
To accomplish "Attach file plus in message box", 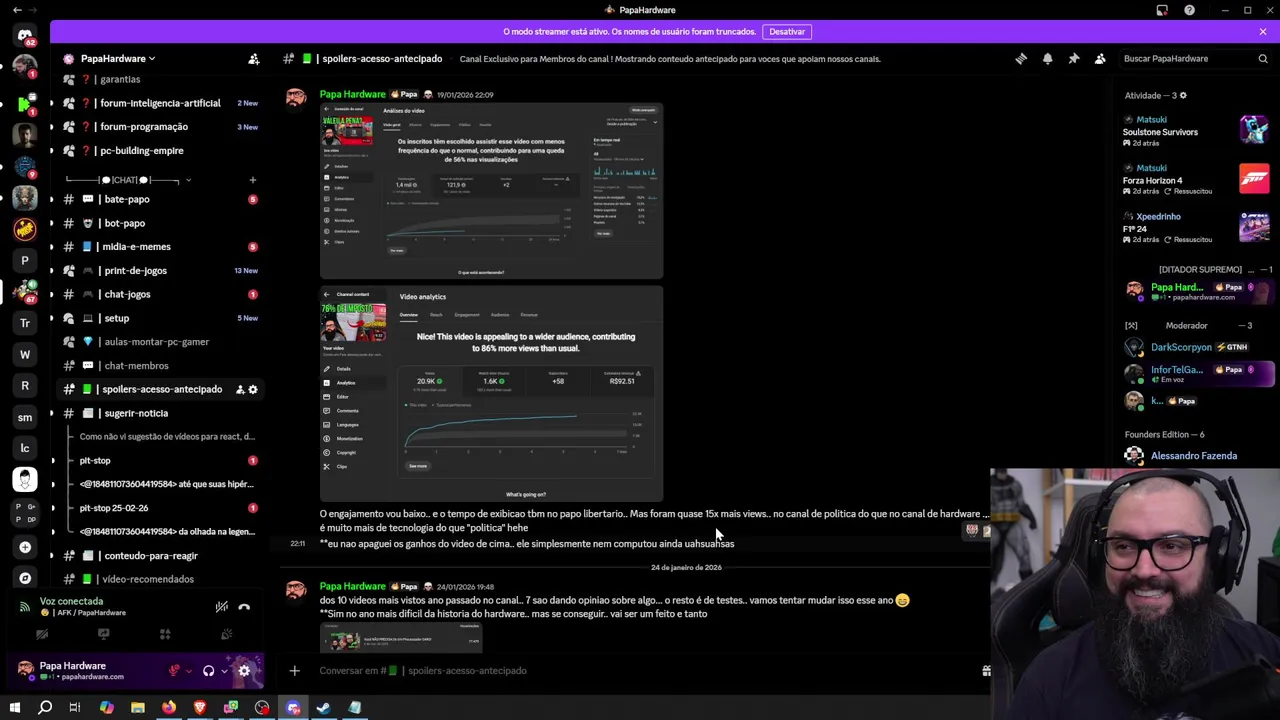I will coord(294,671).
